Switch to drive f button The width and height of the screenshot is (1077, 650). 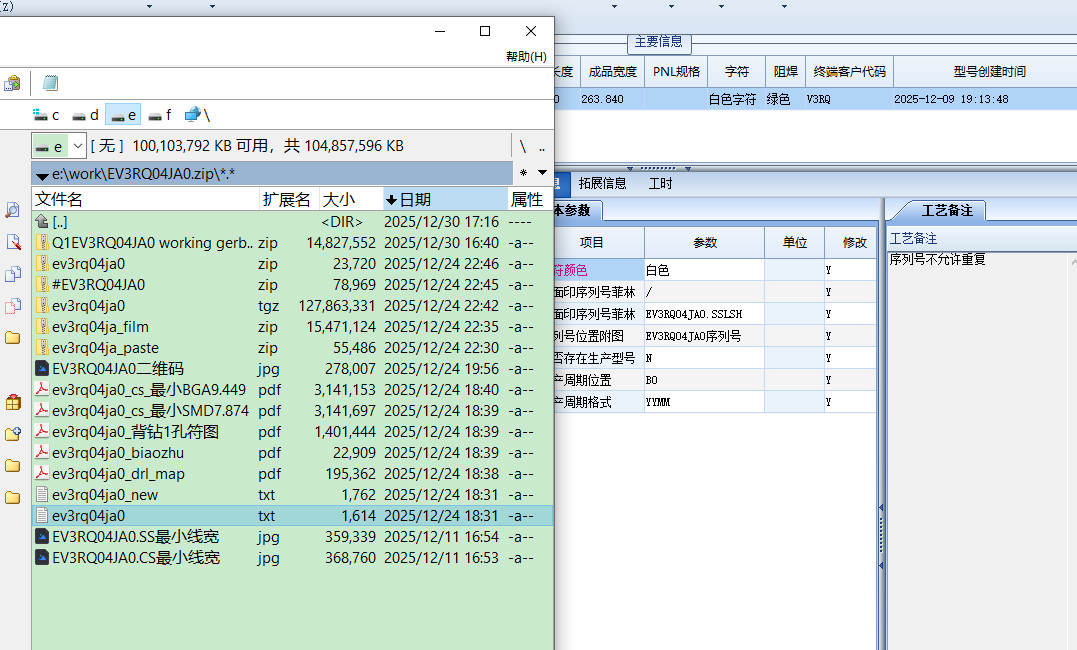pyautogui.click(x=160, y=115)
